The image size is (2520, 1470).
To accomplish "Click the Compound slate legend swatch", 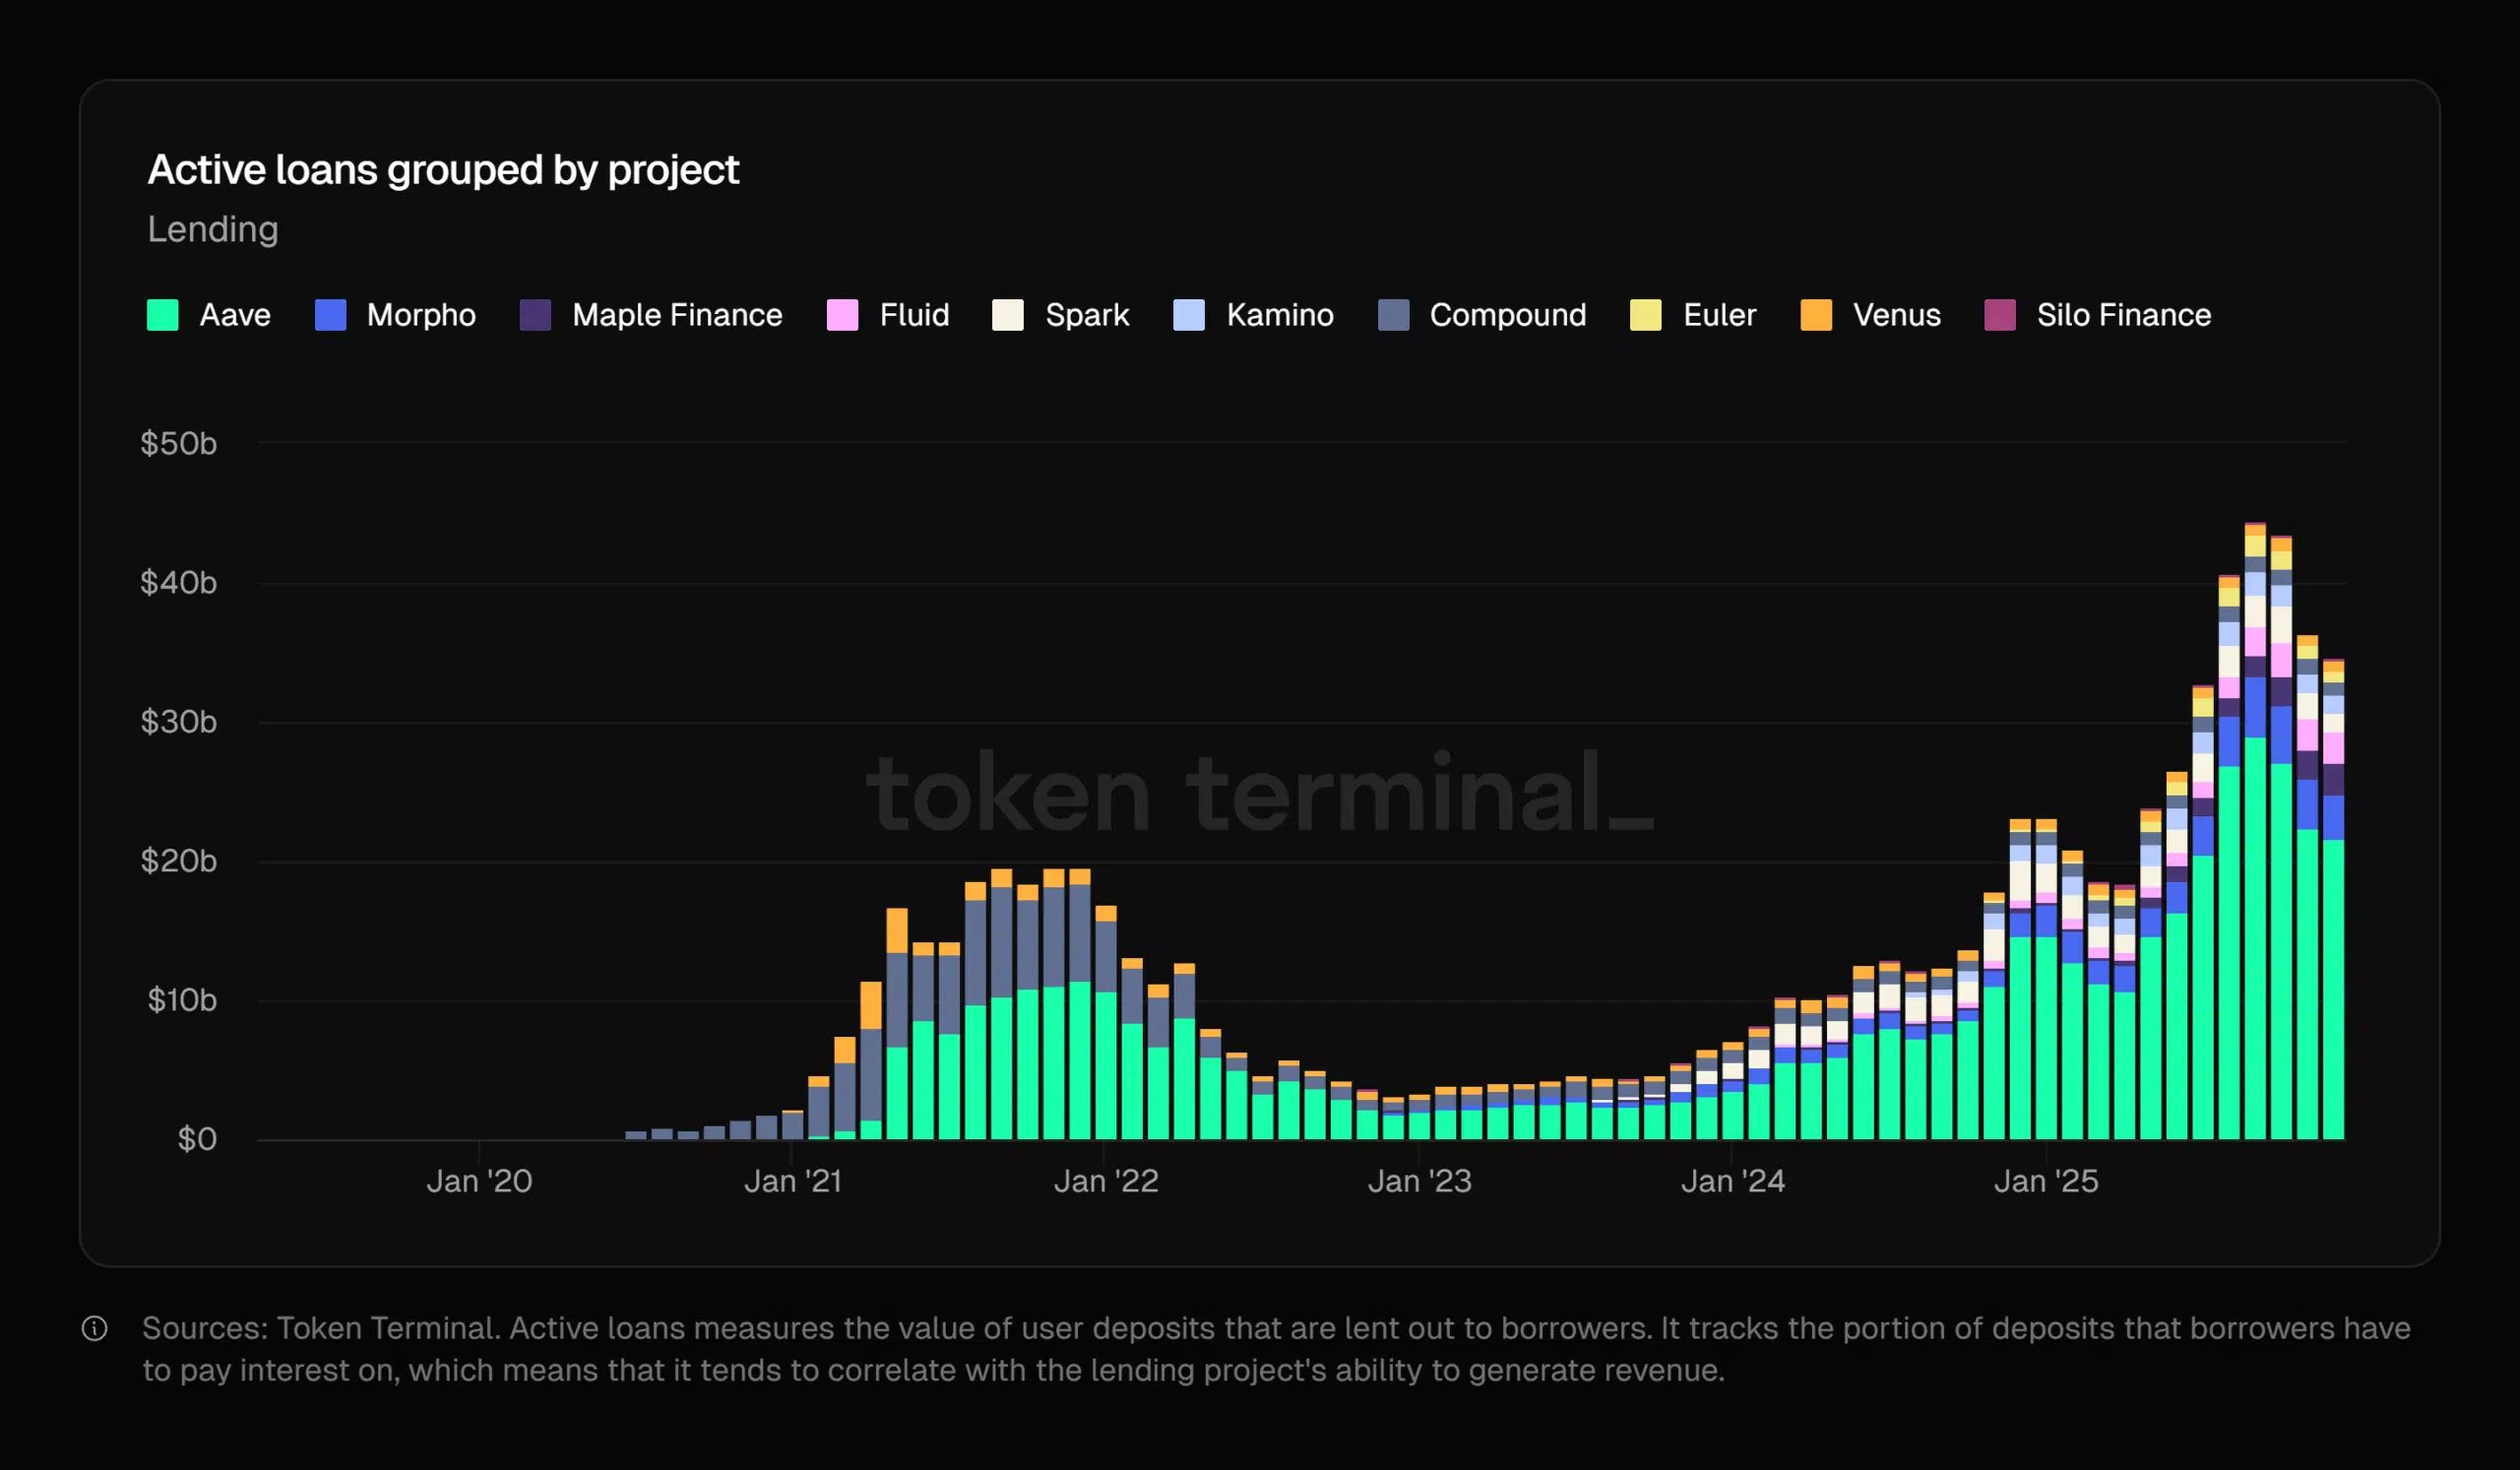I will tap(1393, 315).
